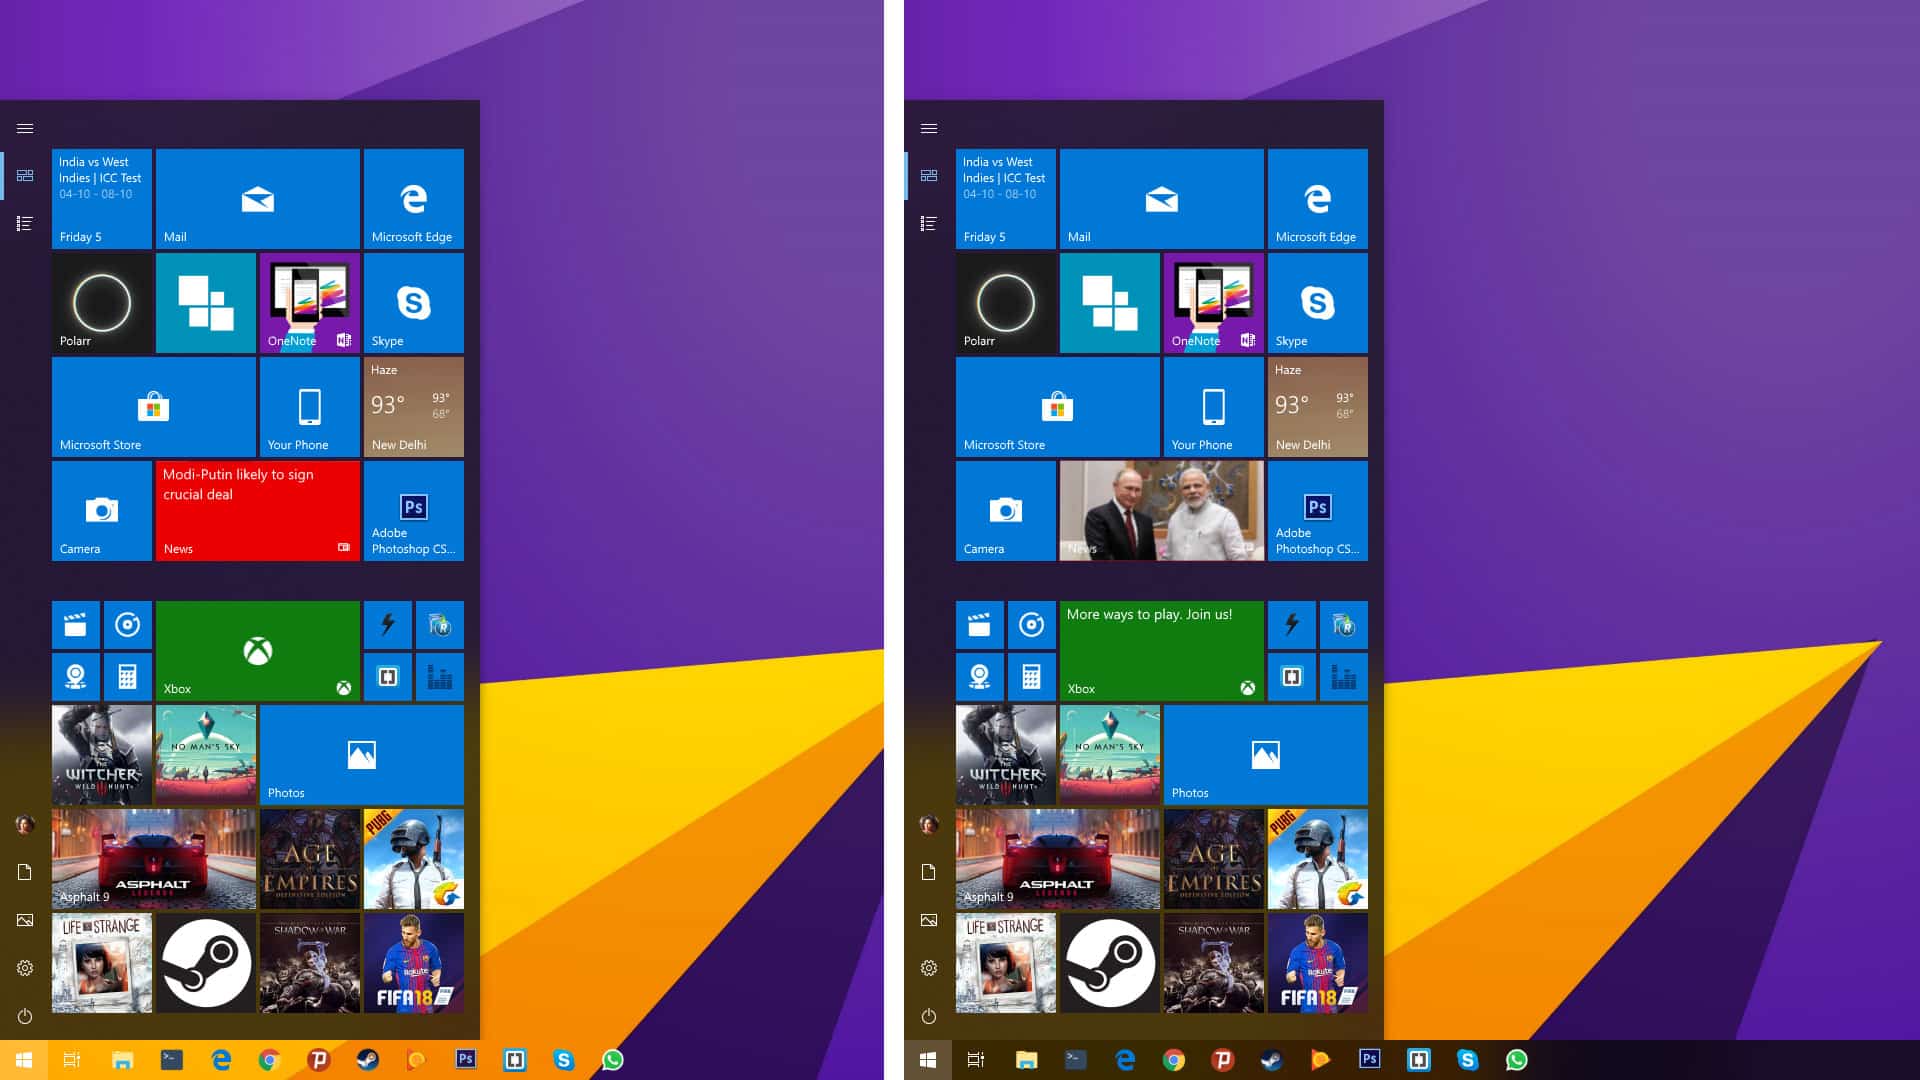Open Shadow of War tile in right Start menu

[1213, 963]
